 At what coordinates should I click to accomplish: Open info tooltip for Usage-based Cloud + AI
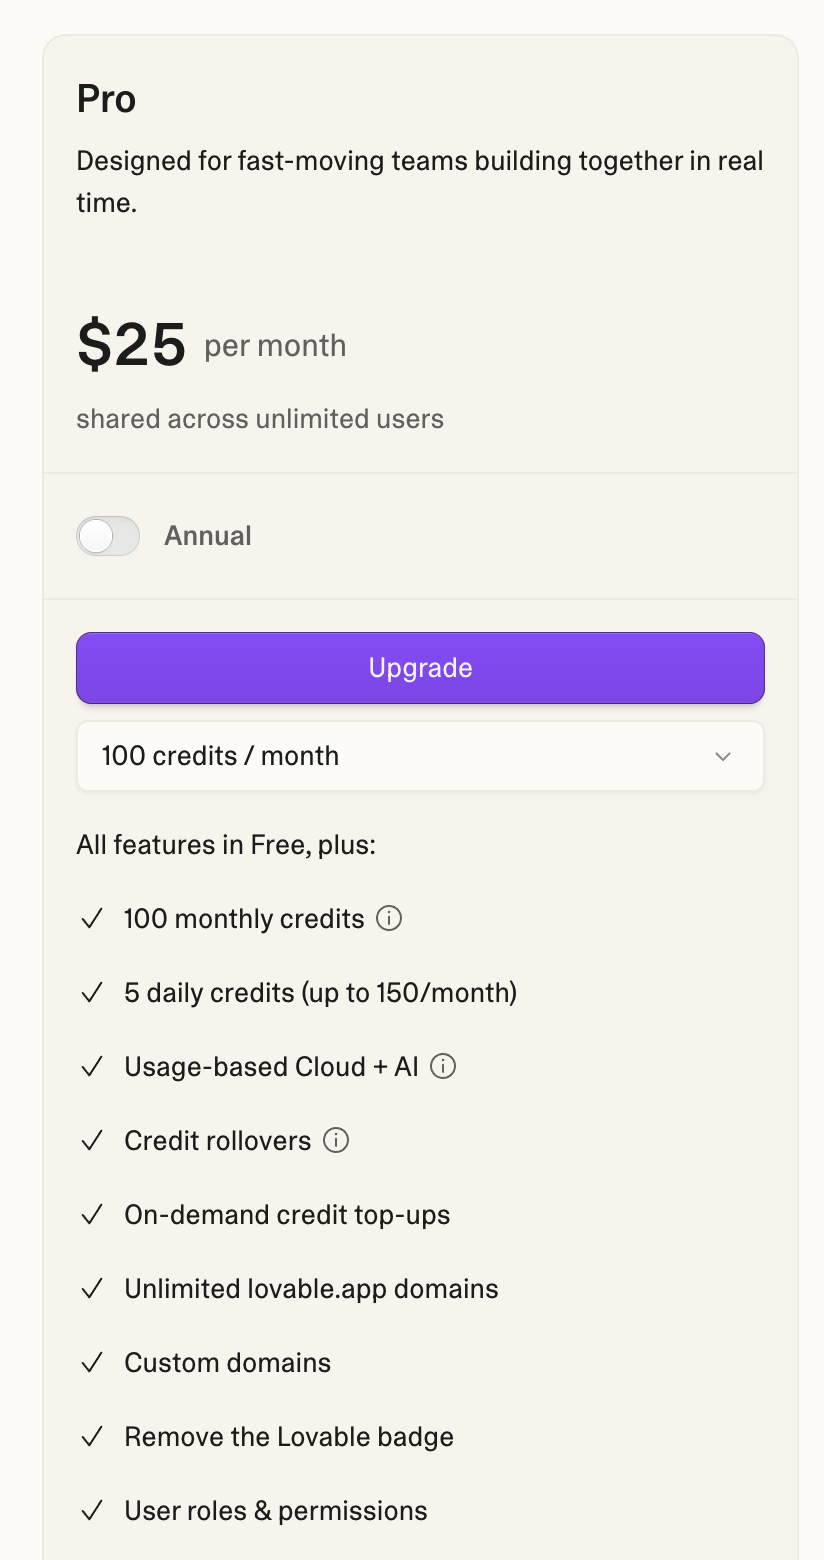[x=443, y=1066]
